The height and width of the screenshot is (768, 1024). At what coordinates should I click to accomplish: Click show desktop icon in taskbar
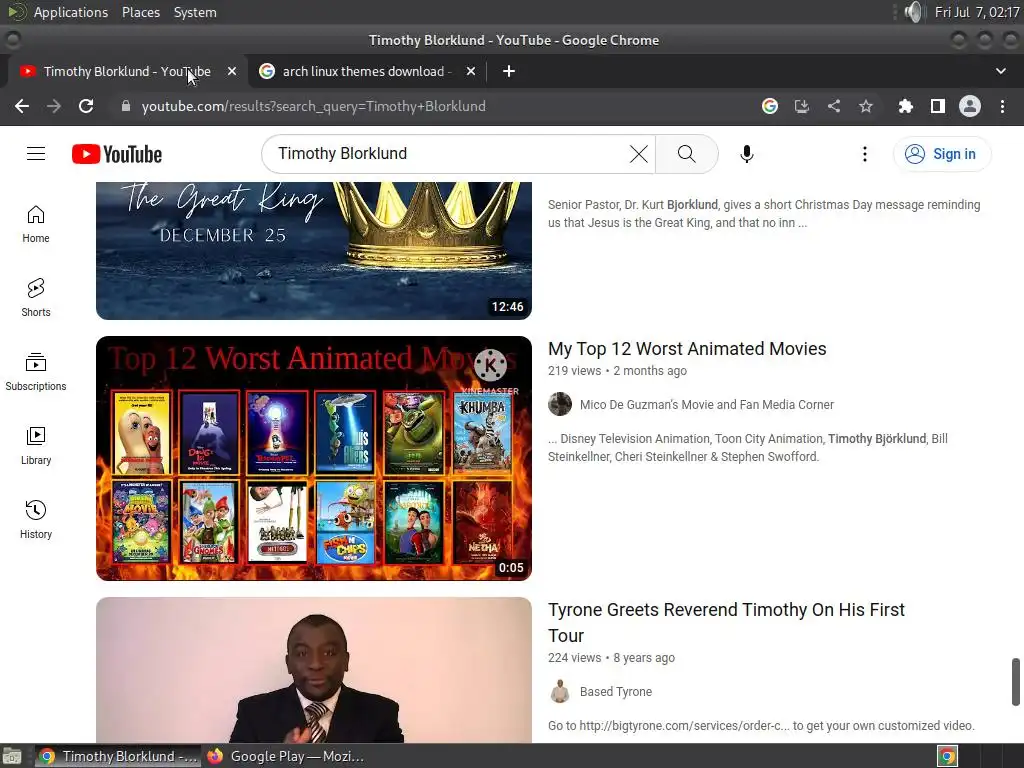12,756
